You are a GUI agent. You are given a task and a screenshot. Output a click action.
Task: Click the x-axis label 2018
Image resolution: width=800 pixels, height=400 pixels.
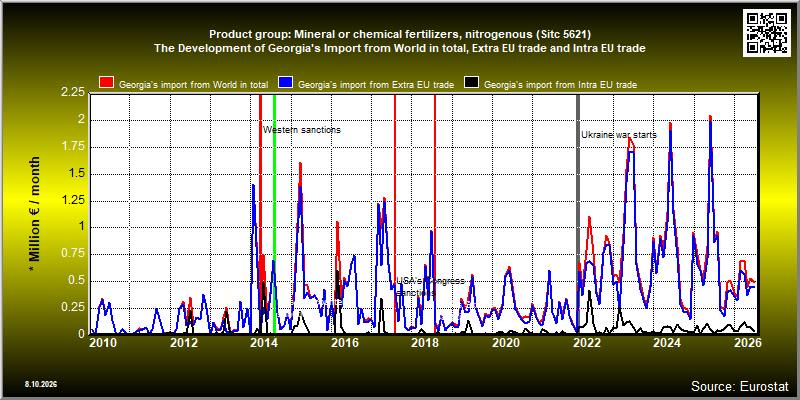point(423,343)
